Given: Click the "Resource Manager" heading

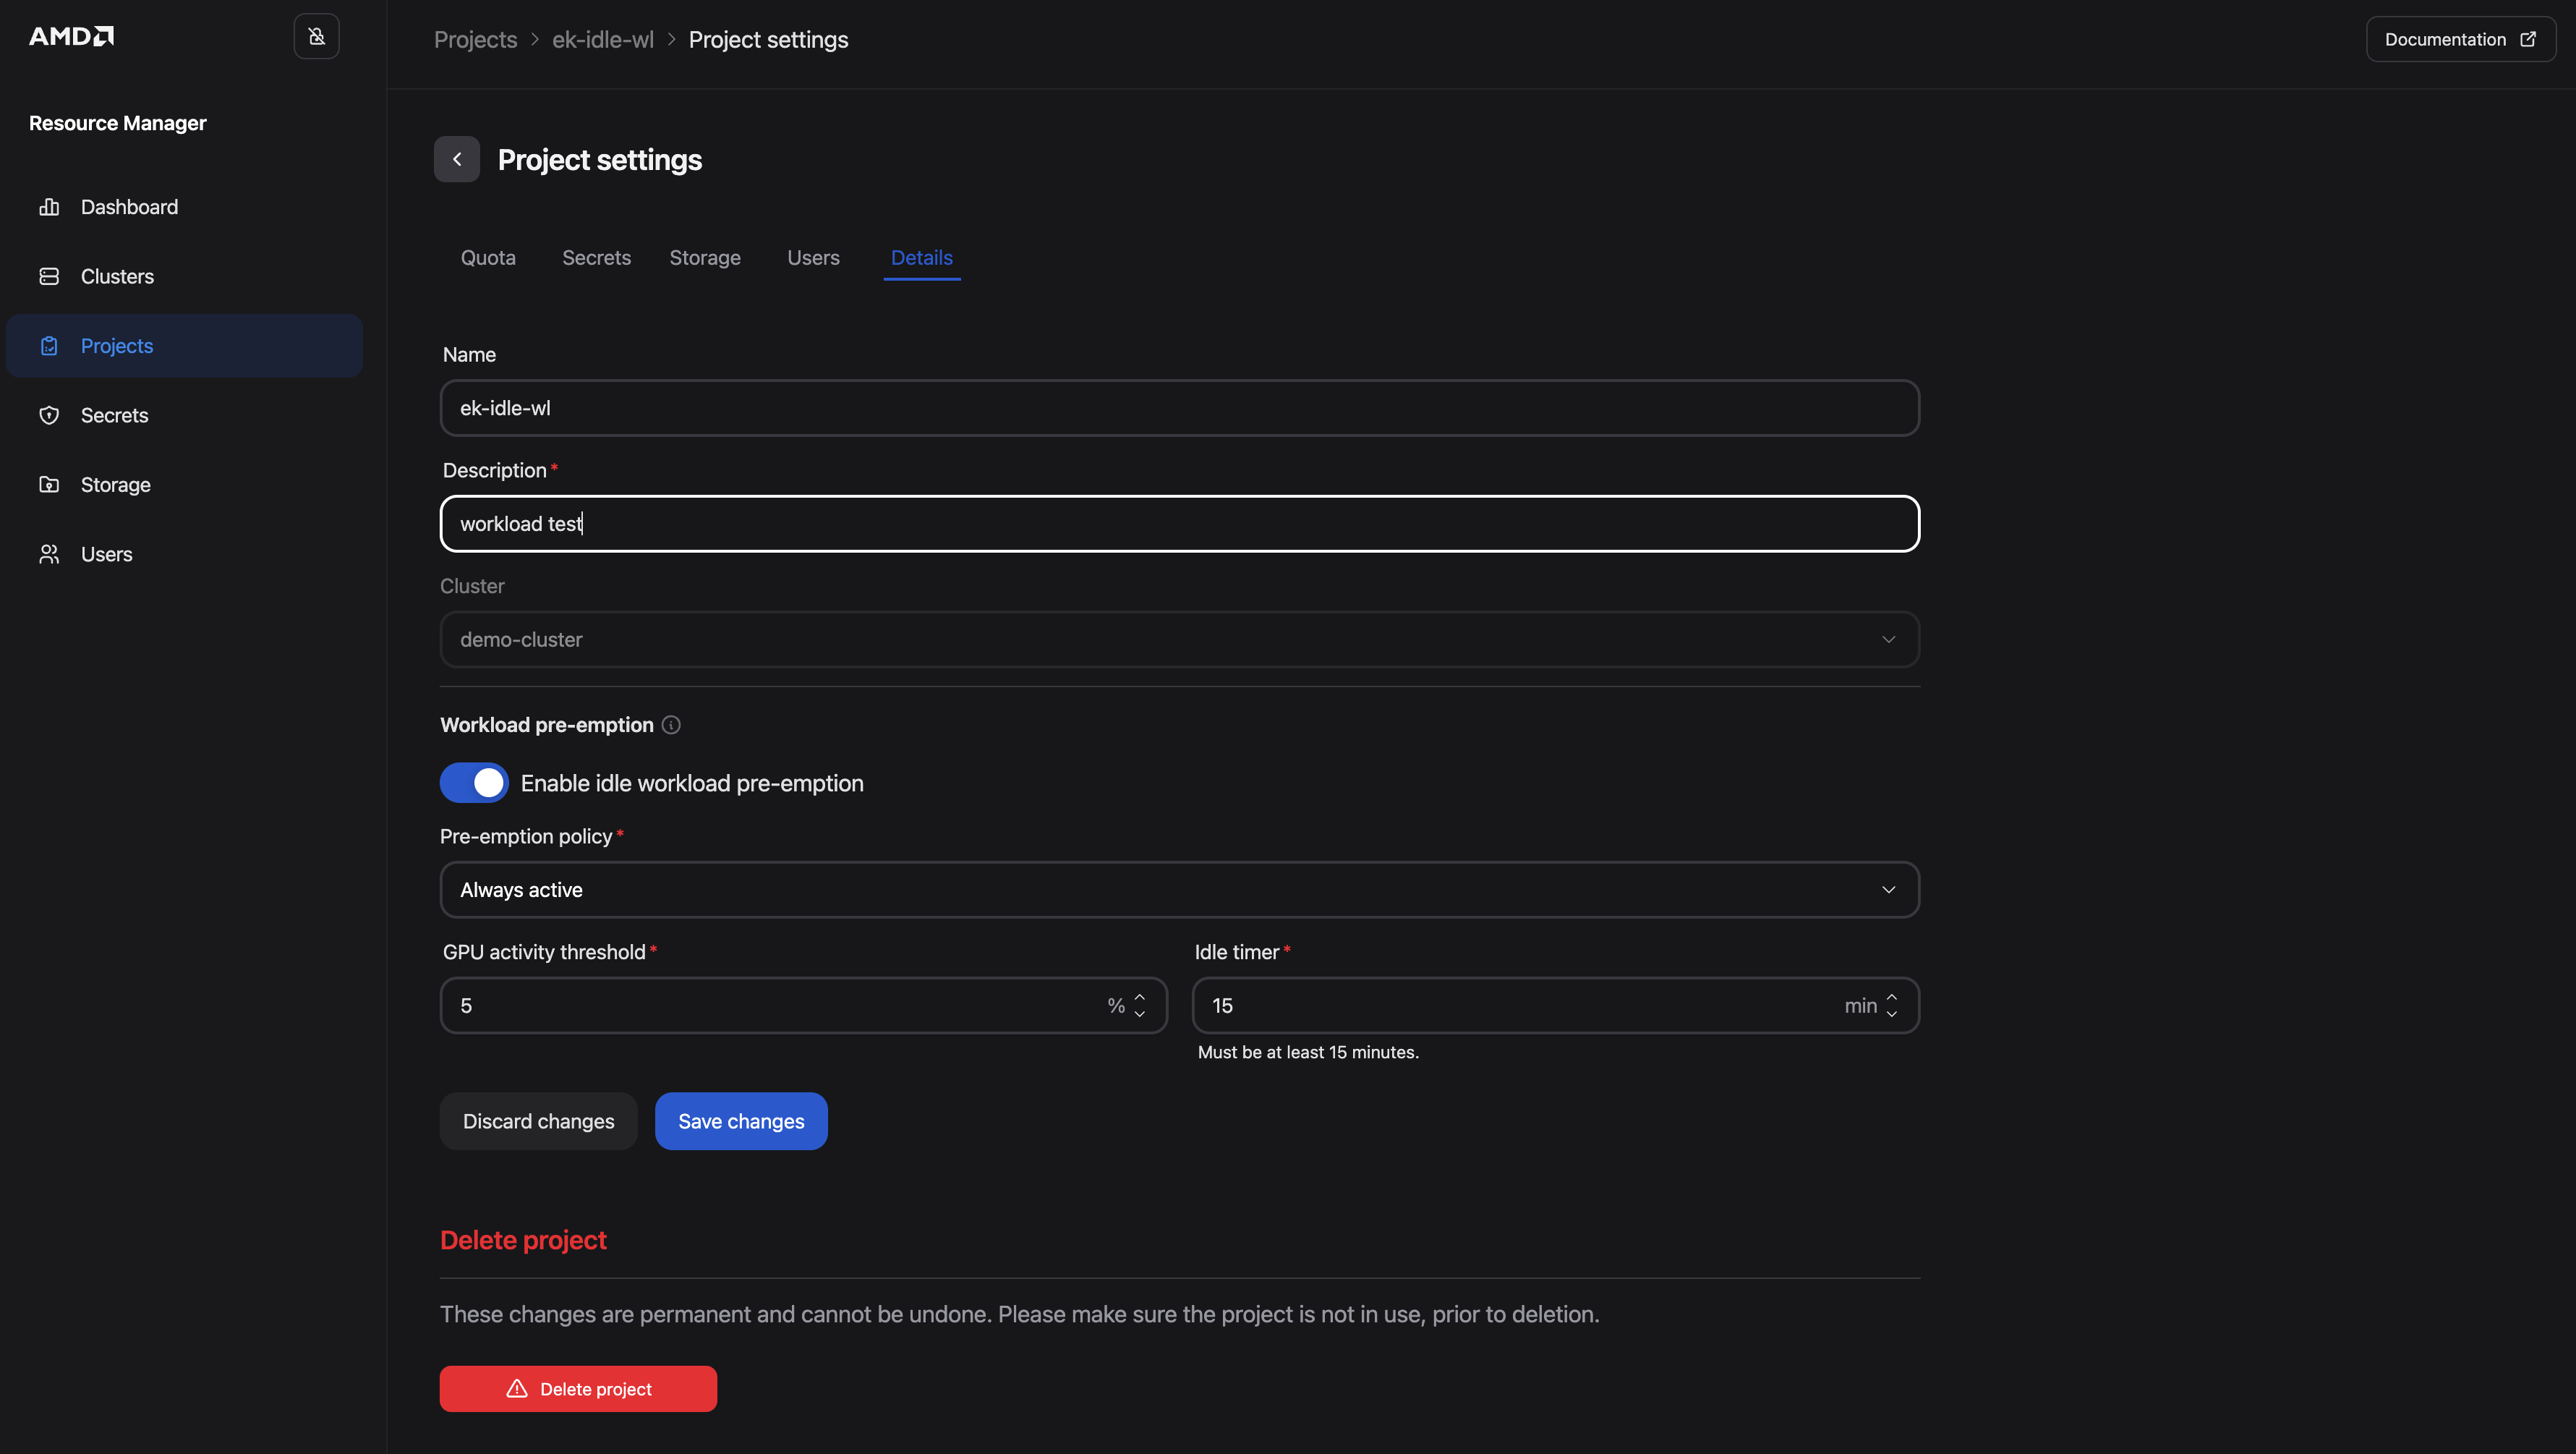Looking at the screenshot, I should pyautogui.click(x=117, y=123).
